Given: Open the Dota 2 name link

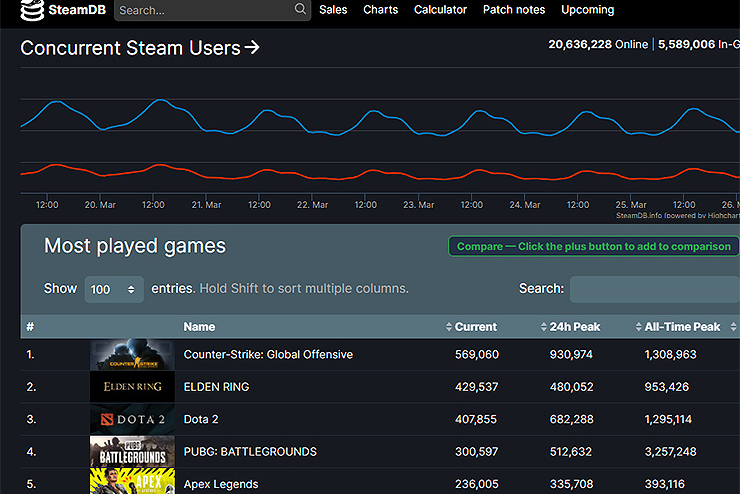Looking at the screenshot, I should (201, 419).
